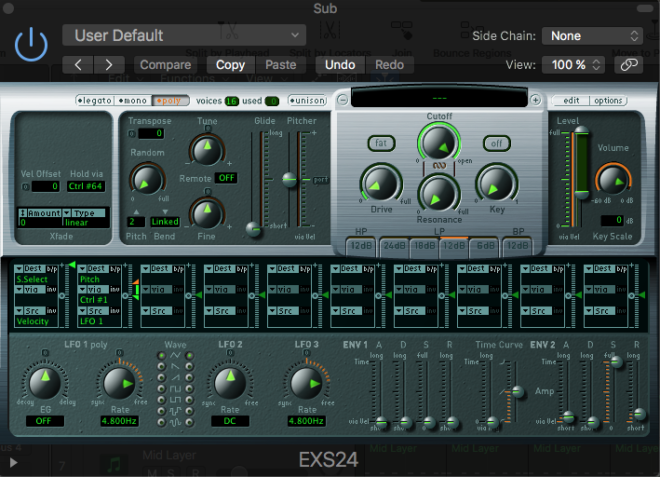Image resolution: width=660 pixels, height=477 pixels.
Task: Open the Side Chain None dropdown
Action: pyautogui.click(x=592, y=36)
